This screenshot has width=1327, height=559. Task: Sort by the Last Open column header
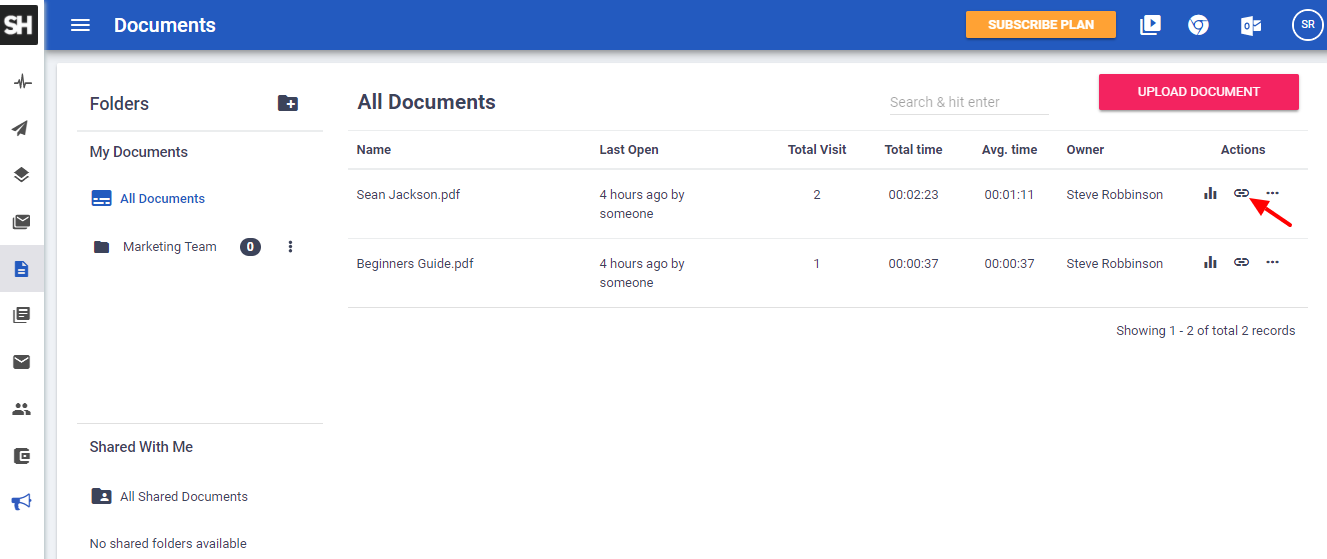pyautogui.click(x=629, y=150)
